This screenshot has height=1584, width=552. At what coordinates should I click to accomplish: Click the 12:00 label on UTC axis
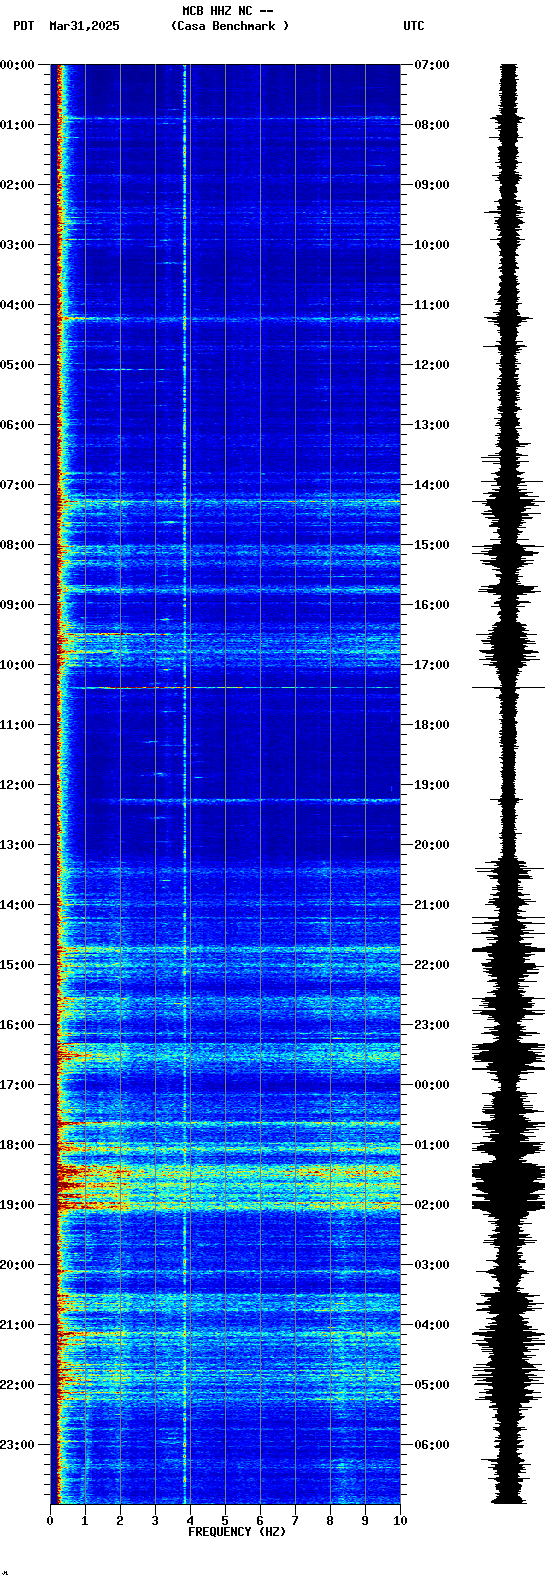[432, 365]
